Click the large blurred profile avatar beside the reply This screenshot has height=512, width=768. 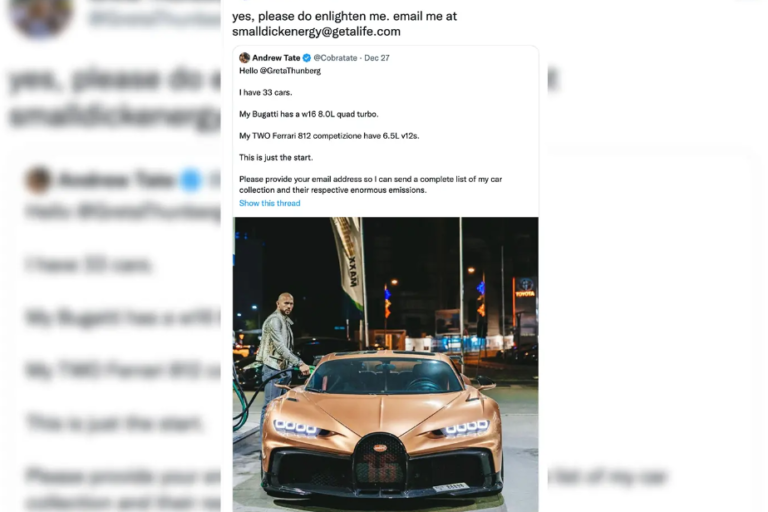coord(41,16)
